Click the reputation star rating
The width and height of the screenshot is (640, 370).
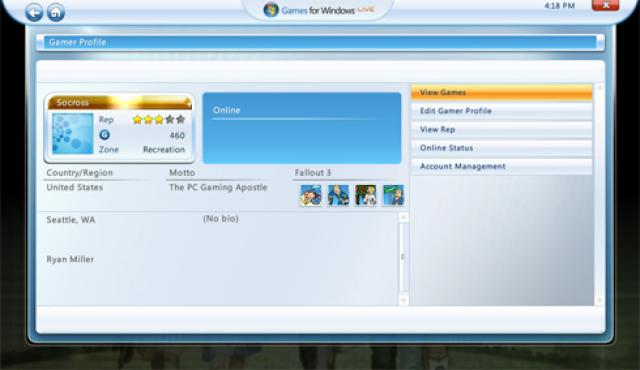(159, 120)
